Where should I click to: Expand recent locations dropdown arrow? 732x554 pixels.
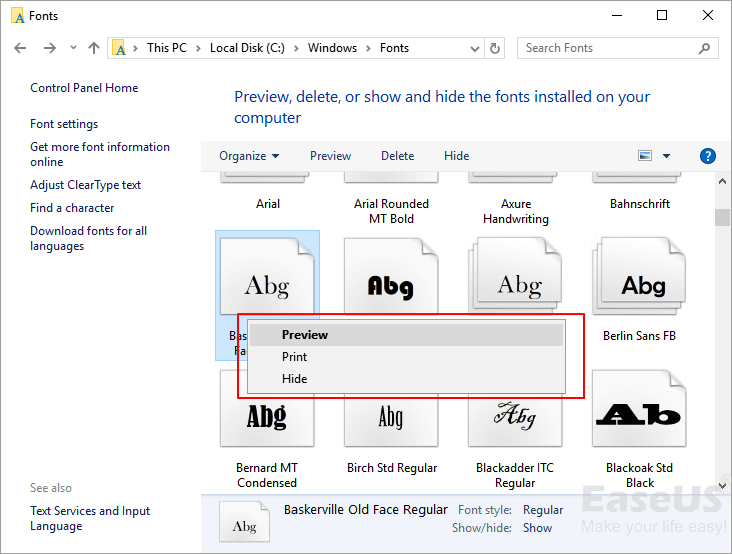point(73,48)
